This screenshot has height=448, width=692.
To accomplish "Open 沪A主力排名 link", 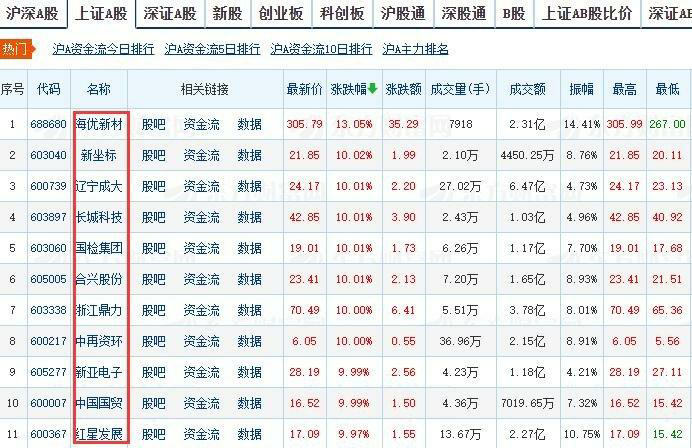I will pyautogui.click(x=415, y=49).
